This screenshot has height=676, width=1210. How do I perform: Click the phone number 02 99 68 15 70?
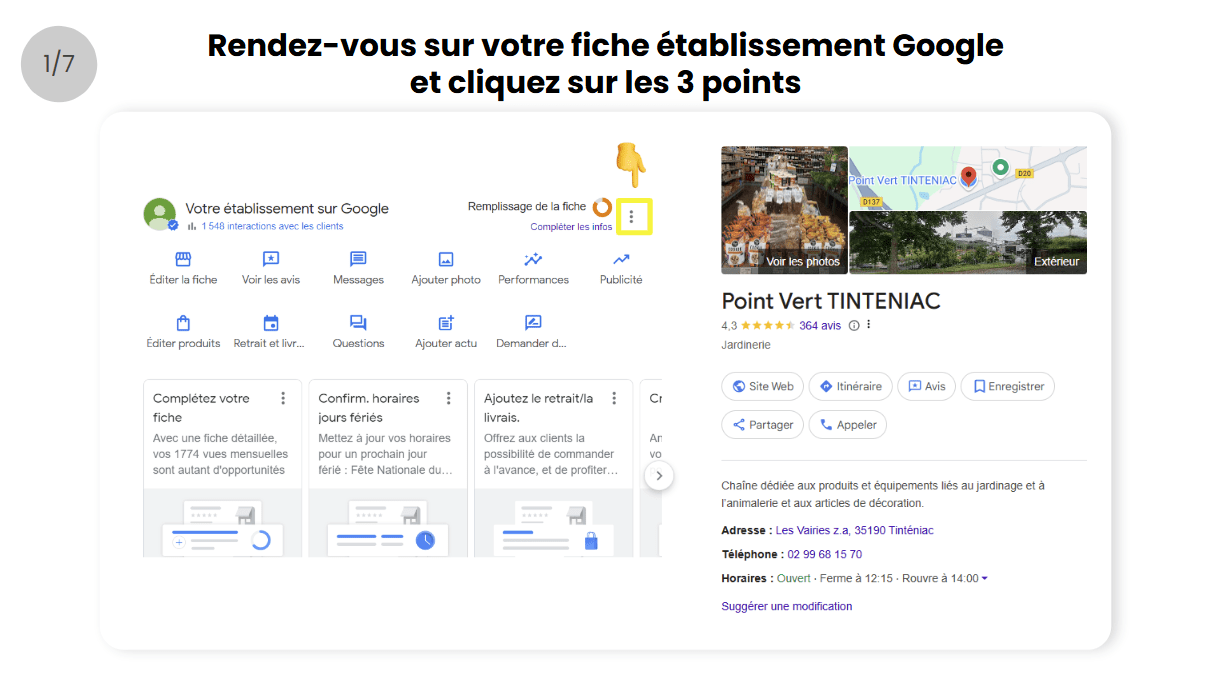825,554
